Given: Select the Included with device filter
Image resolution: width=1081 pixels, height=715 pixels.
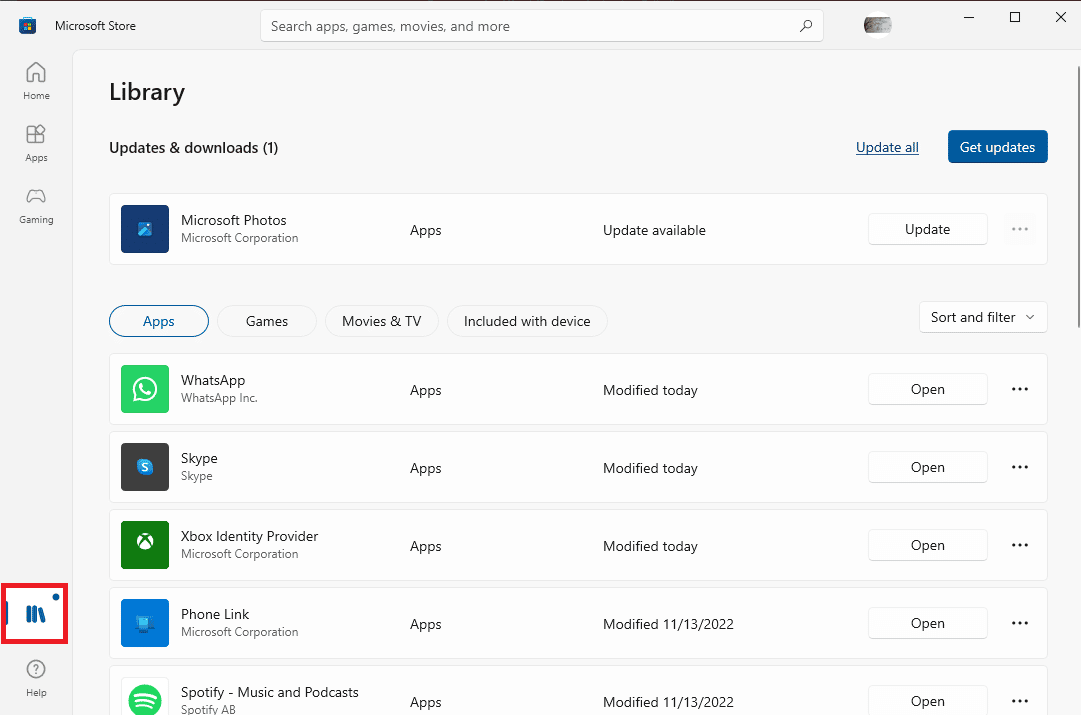Looking at the screenshot, I should pyautogui.click(x=527, y=321).
